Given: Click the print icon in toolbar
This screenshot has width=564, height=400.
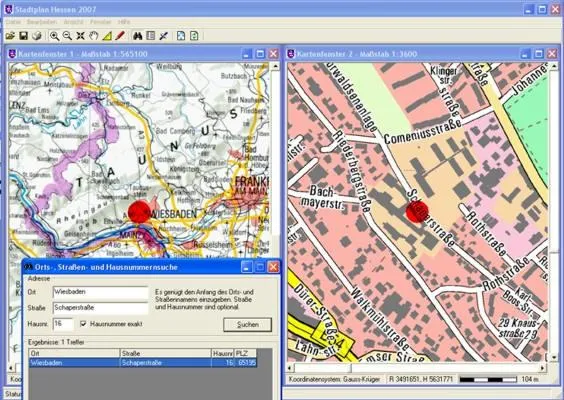Looking at the screenshot, I should [37, 36].
